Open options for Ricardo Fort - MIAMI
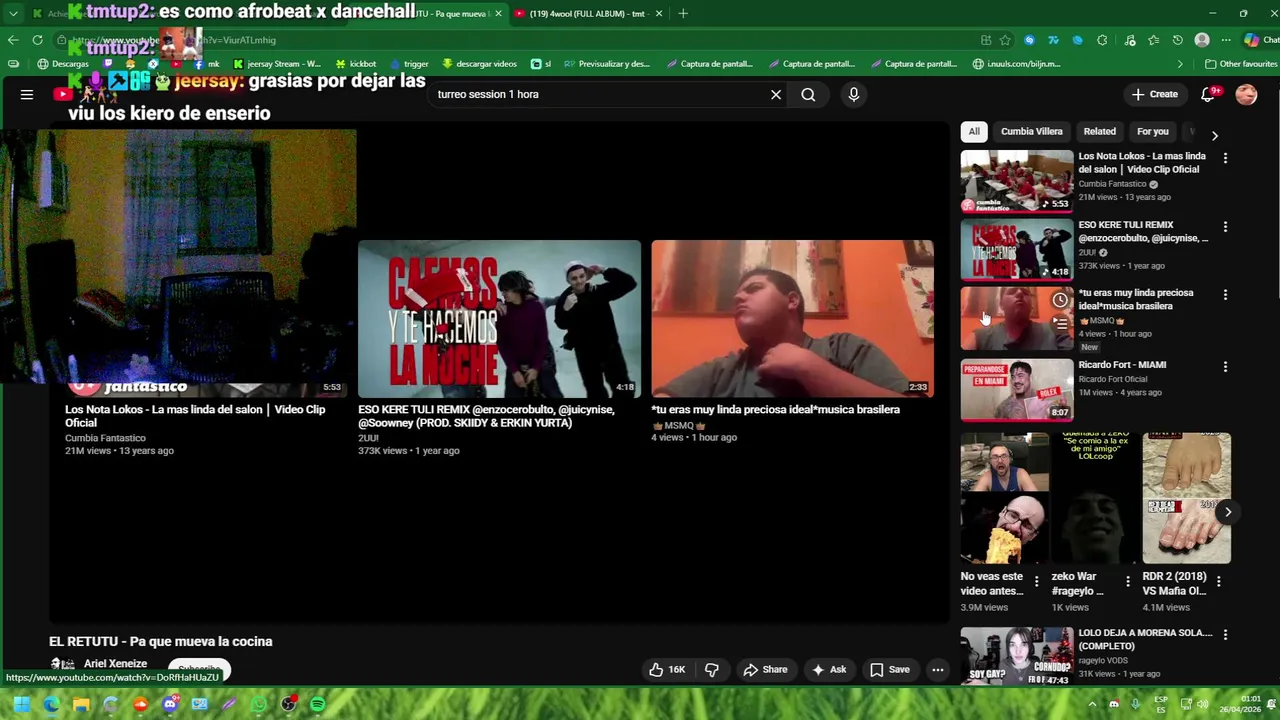1280x720 pixels. 1225,367
